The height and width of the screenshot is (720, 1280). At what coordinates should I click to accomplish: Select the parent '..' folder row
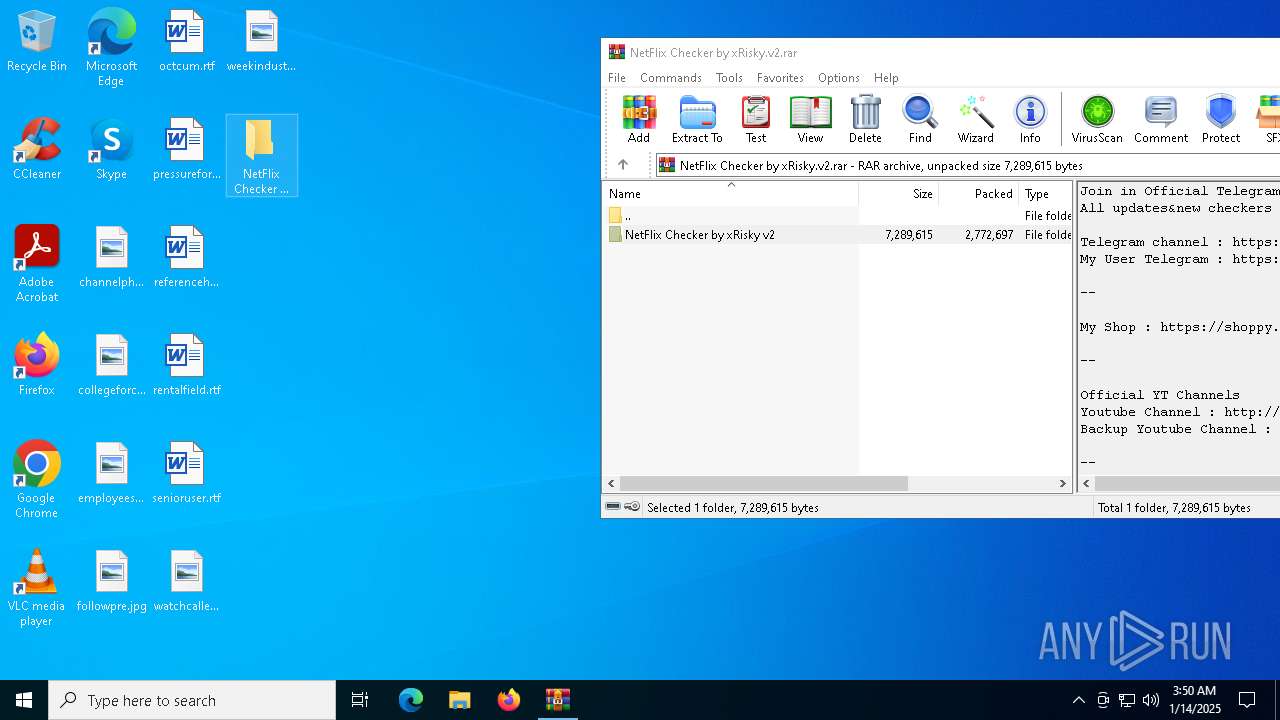[x=837, y=215]
